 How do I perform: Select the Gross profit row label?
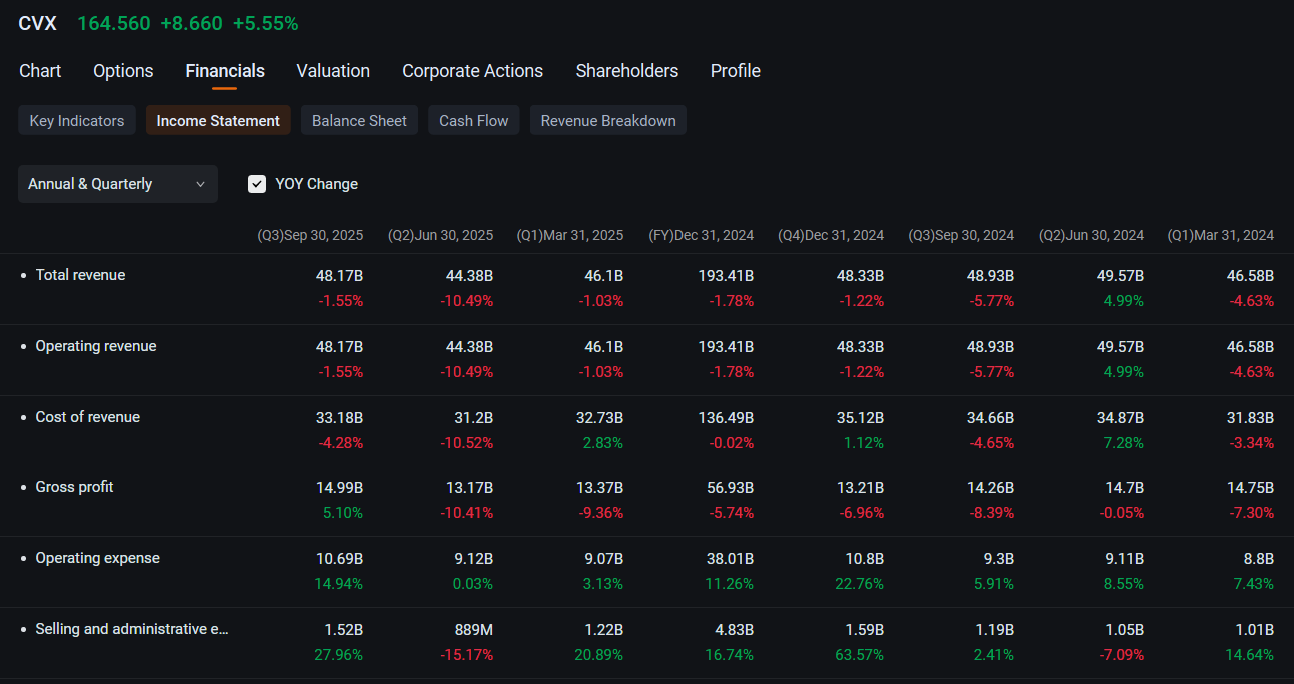(74, 487)
